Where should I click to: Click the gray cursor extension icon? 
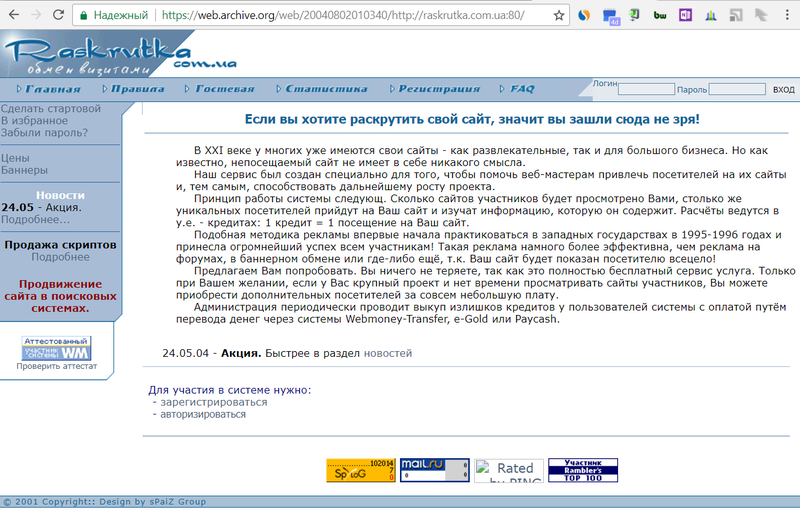[761, 15]
